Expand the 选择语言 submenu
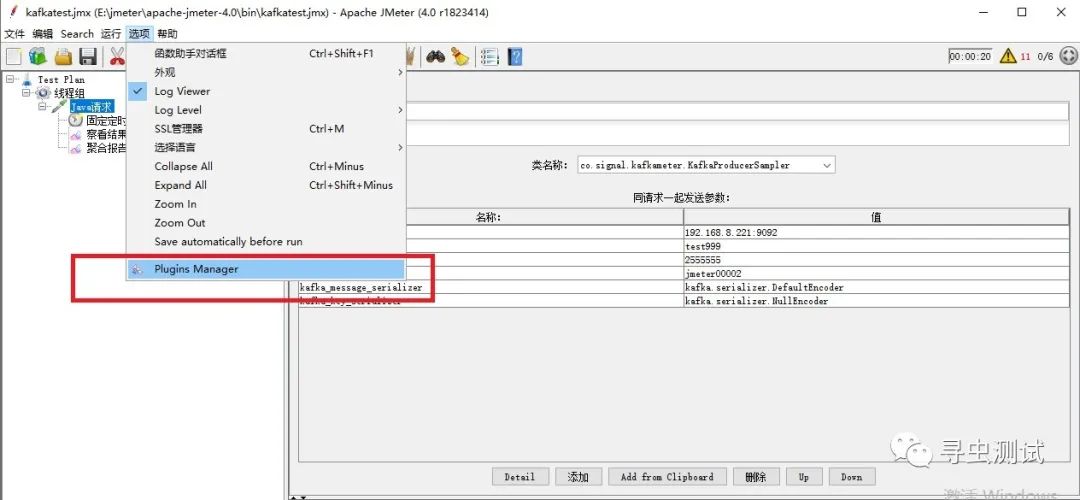 click(266, 147)
